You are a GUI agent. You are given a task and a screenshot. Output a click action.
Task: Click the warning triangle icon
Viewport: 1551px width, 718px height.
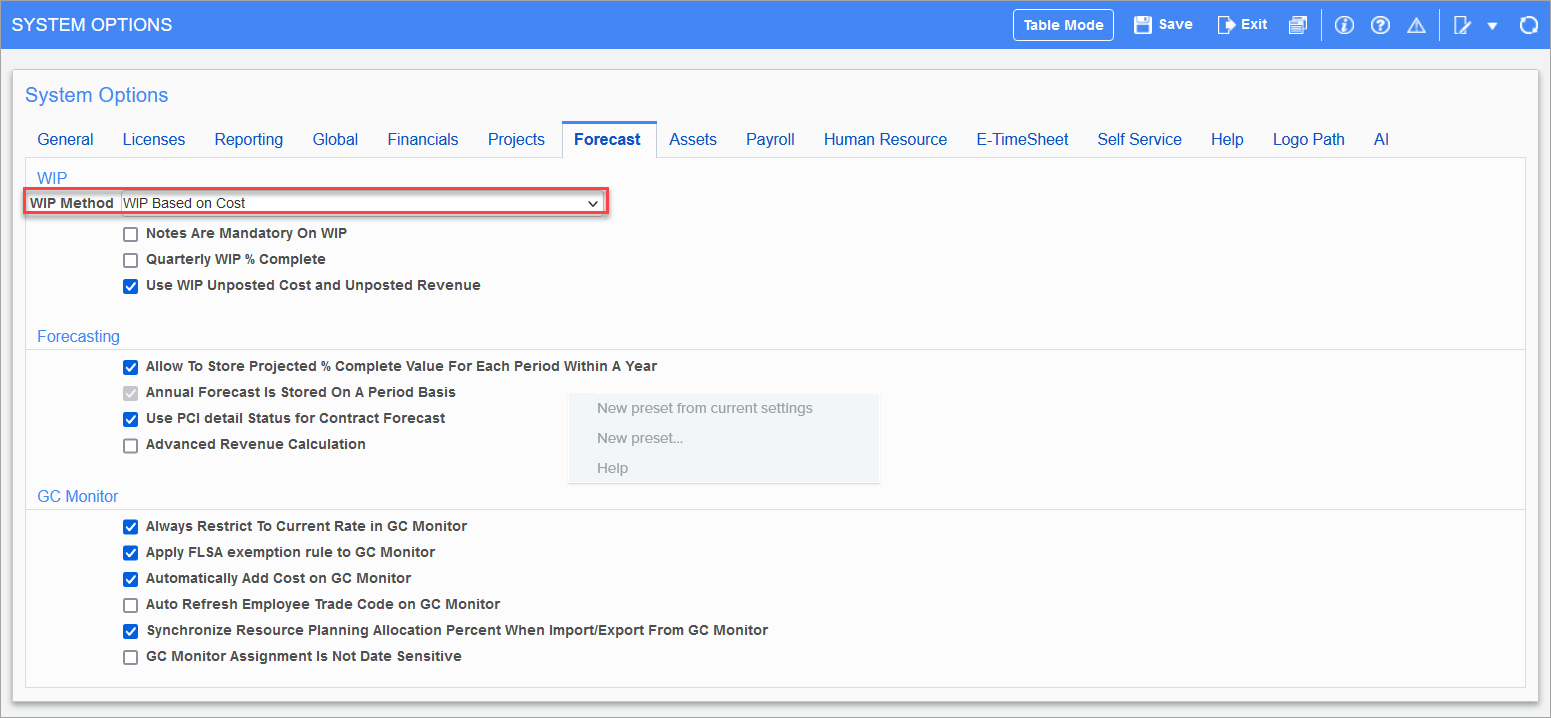click(1416, 25)
